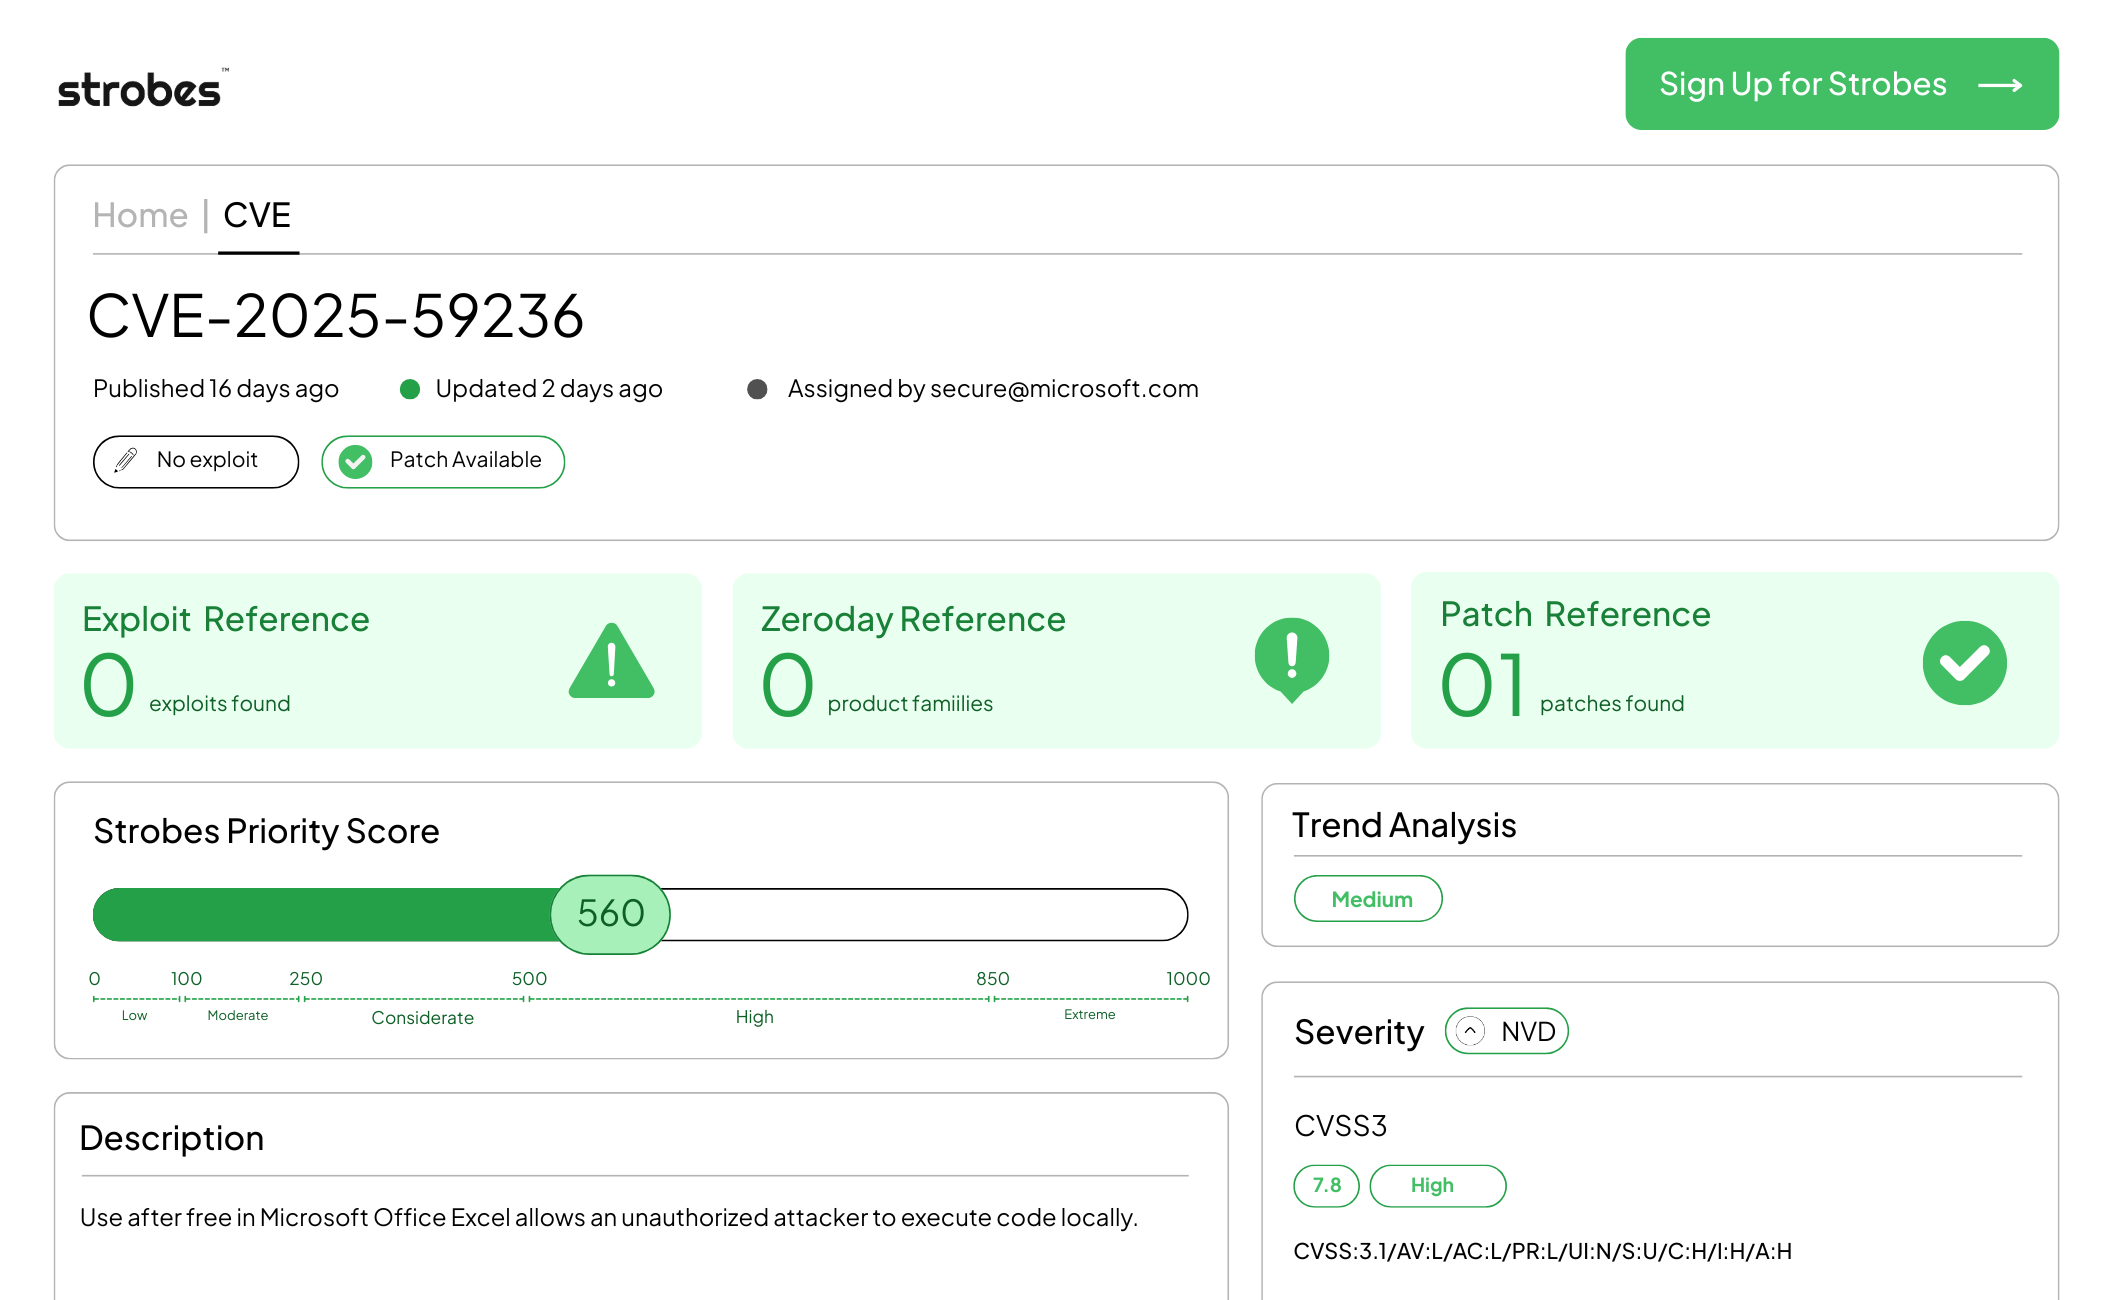Click the pencil icon on the No exploit badge
This screenshot has width=2113, height=1300.
click(124, 461)
